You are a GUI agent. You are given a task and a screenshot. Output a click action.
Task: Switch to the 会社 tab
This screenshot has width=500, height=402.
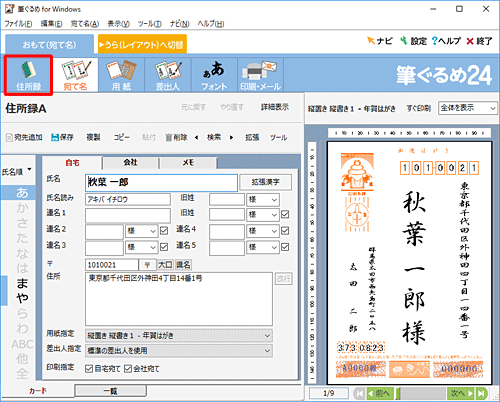(130, 162)
